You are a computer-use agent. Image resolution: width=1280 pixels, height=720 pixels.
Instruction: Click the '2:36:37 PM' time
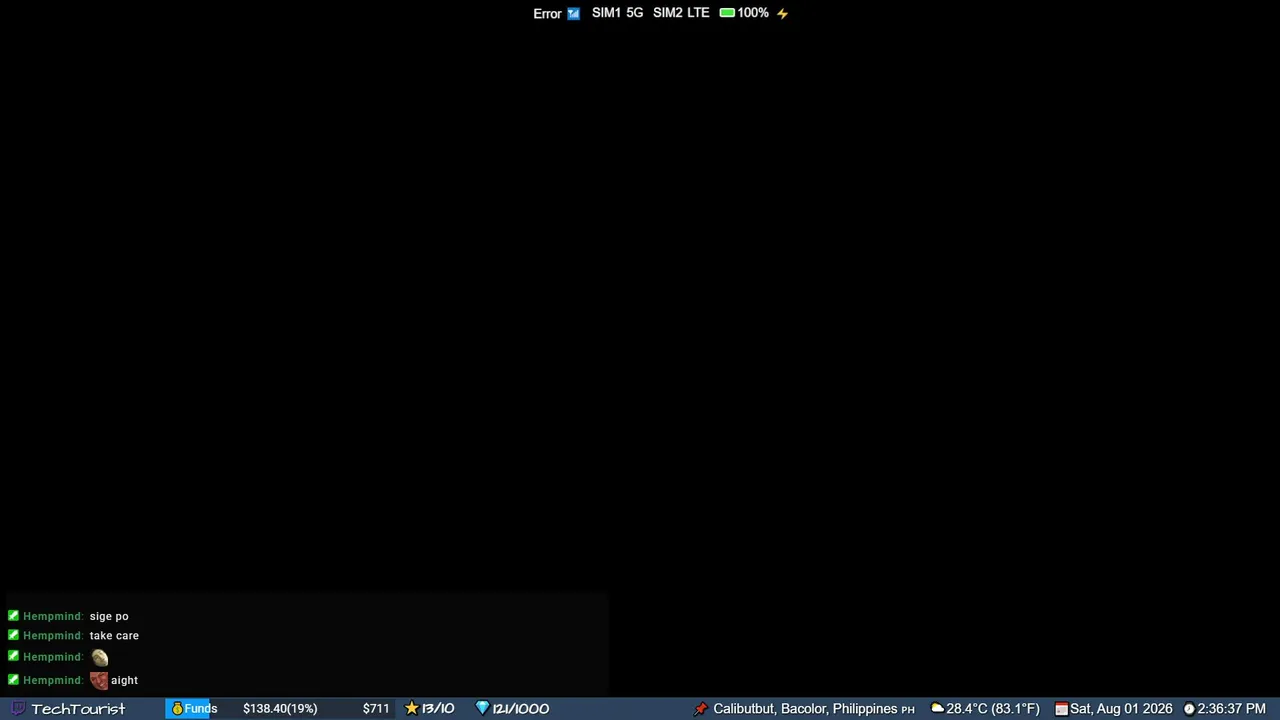[1232, 709]
